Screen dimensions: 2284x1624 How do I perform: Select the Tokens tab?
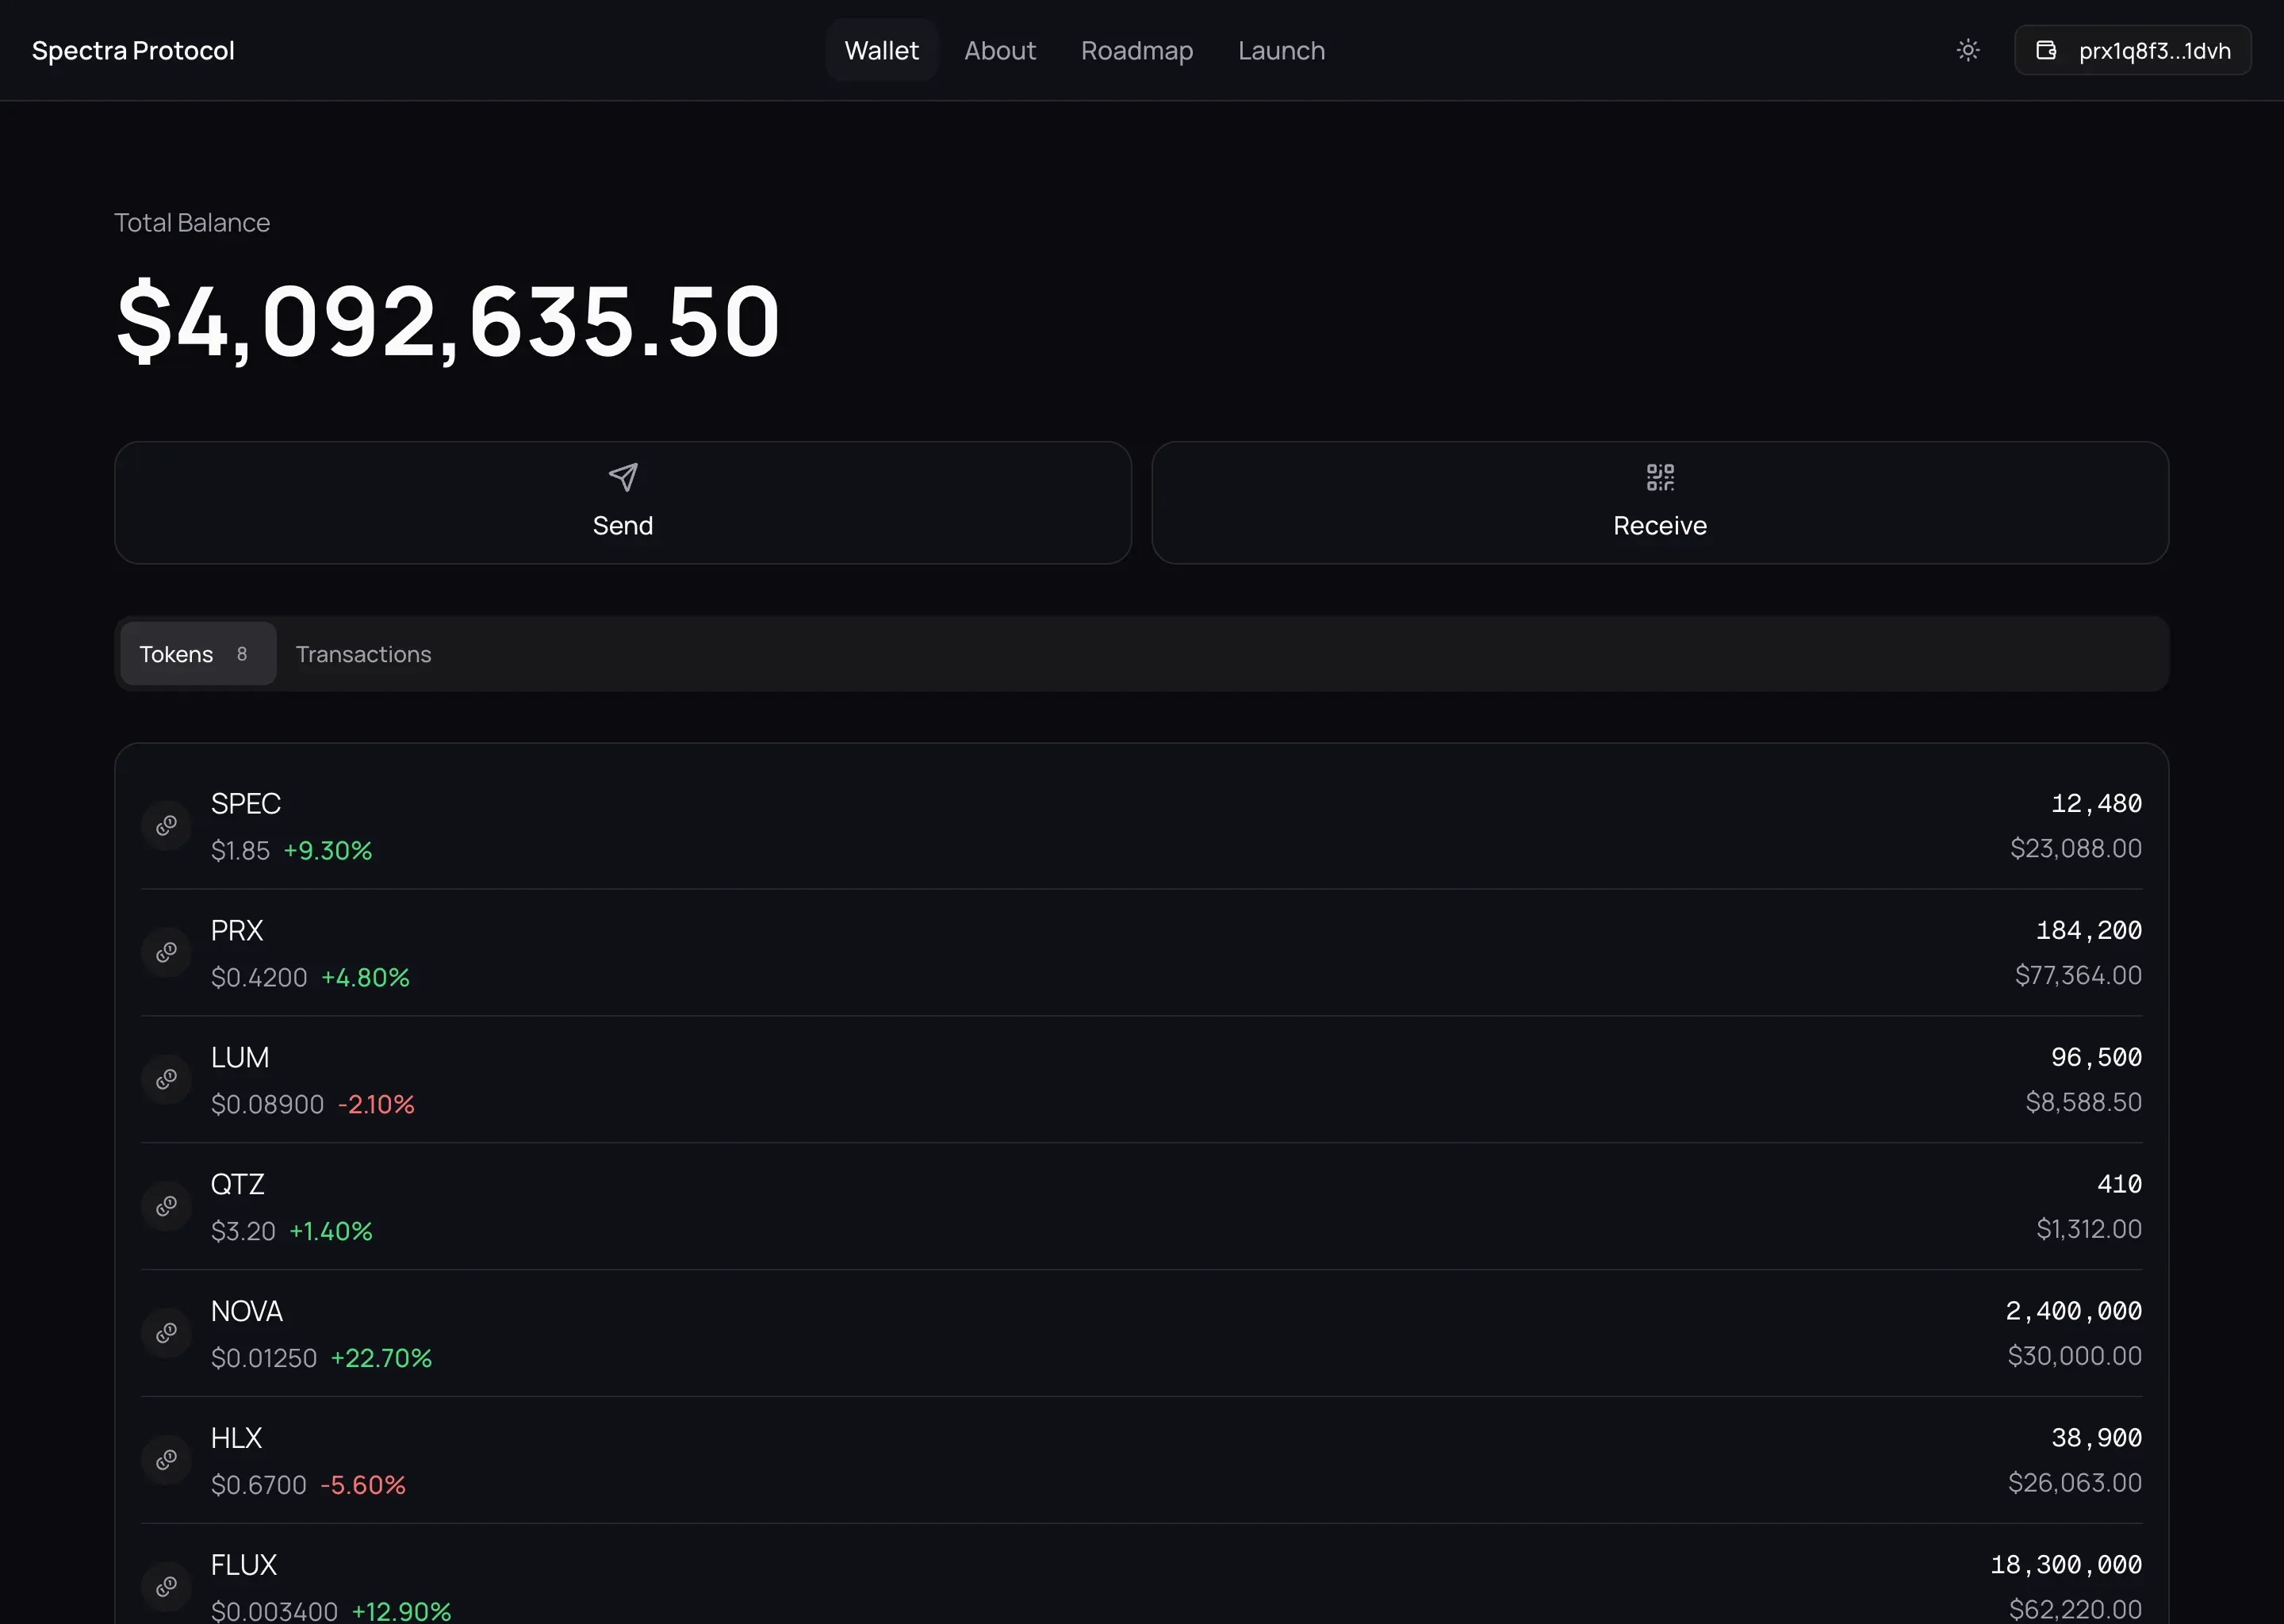(198, 654)
